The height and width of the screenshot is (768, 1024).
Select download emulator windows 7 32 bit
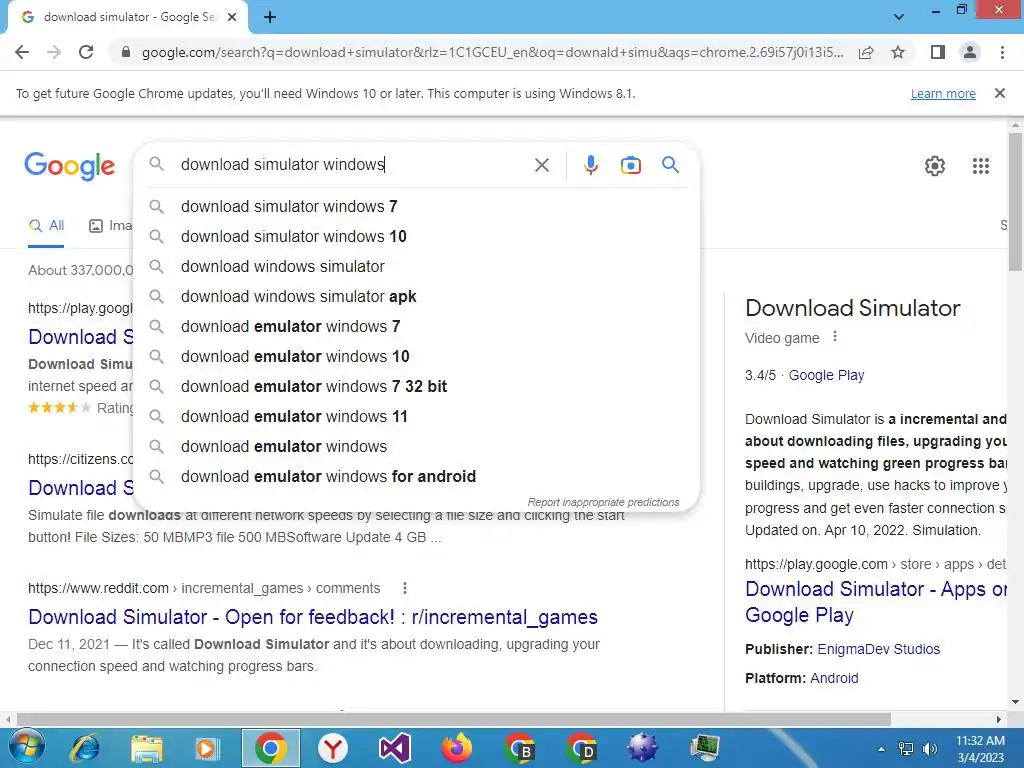pyautogui.click(x=417, y=387)
